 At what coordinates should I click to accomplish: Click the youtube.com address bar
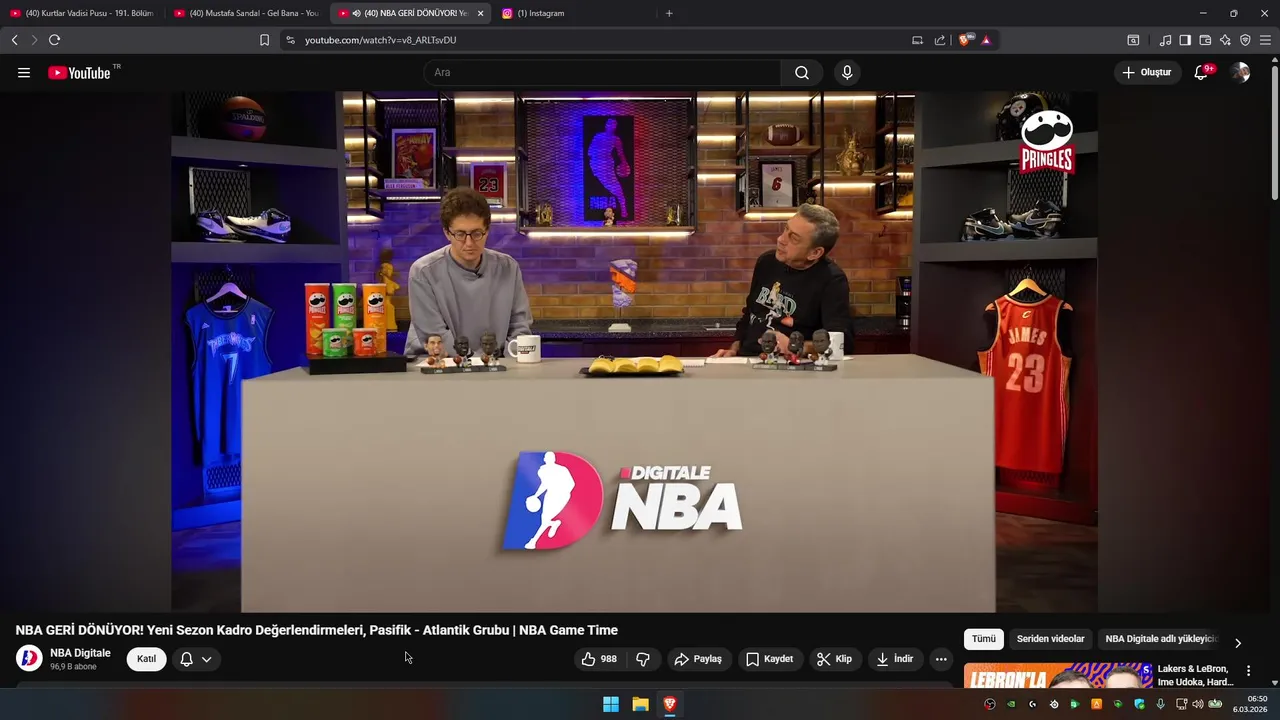click(600, 40)
